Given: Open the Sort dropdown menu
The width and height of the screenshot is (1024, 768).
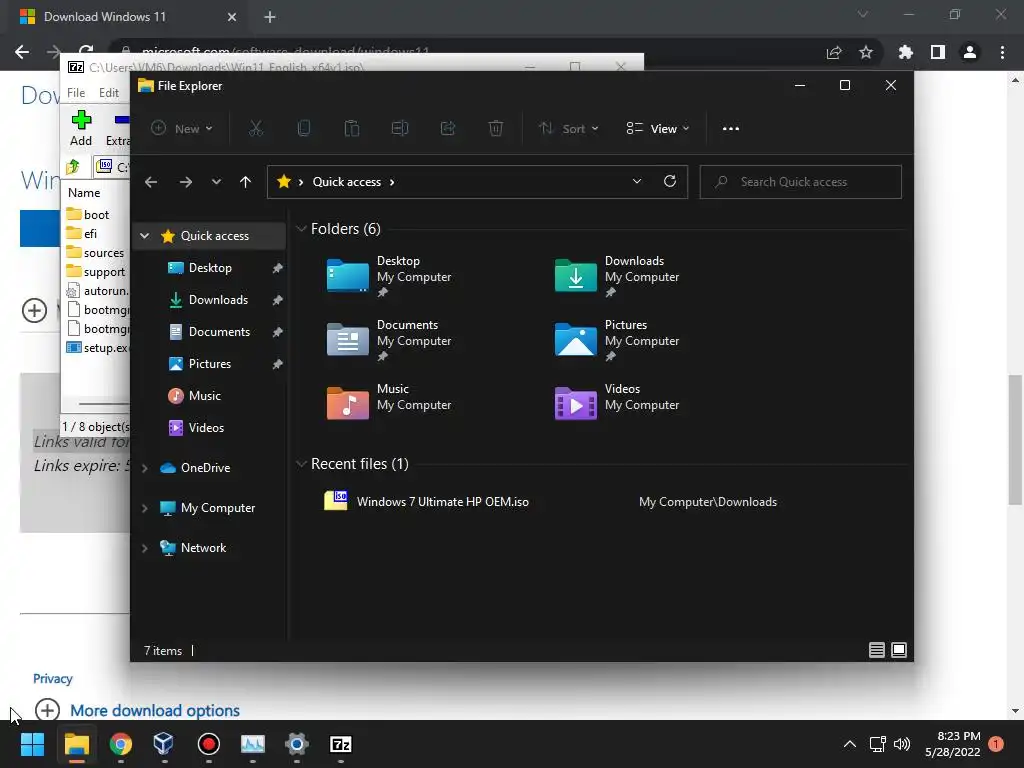Looking at the screenshot, I should click(x=568, y=129).
